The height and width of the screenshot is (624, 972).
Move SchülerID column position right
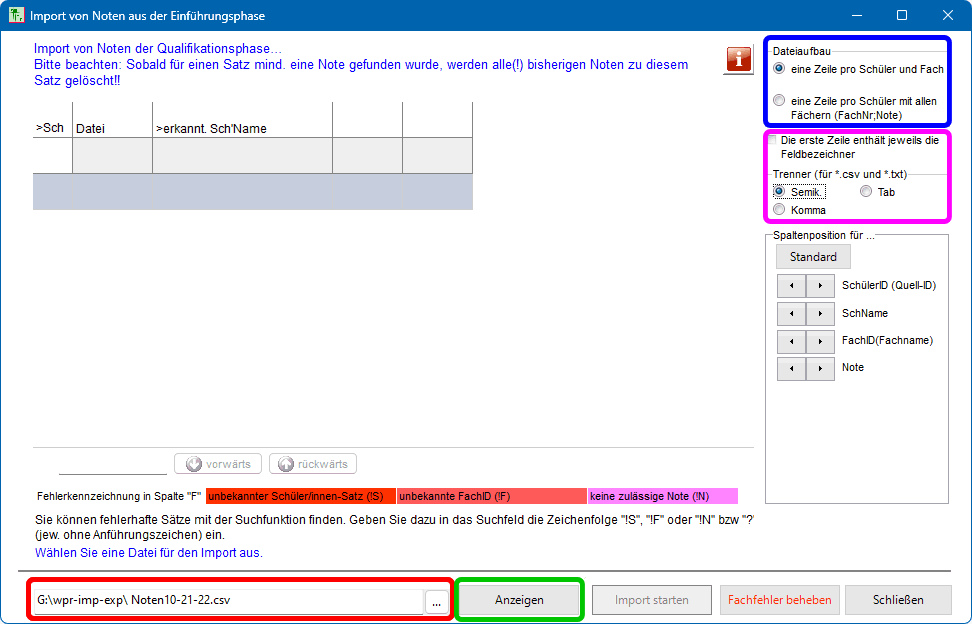(x=820, y=286)
